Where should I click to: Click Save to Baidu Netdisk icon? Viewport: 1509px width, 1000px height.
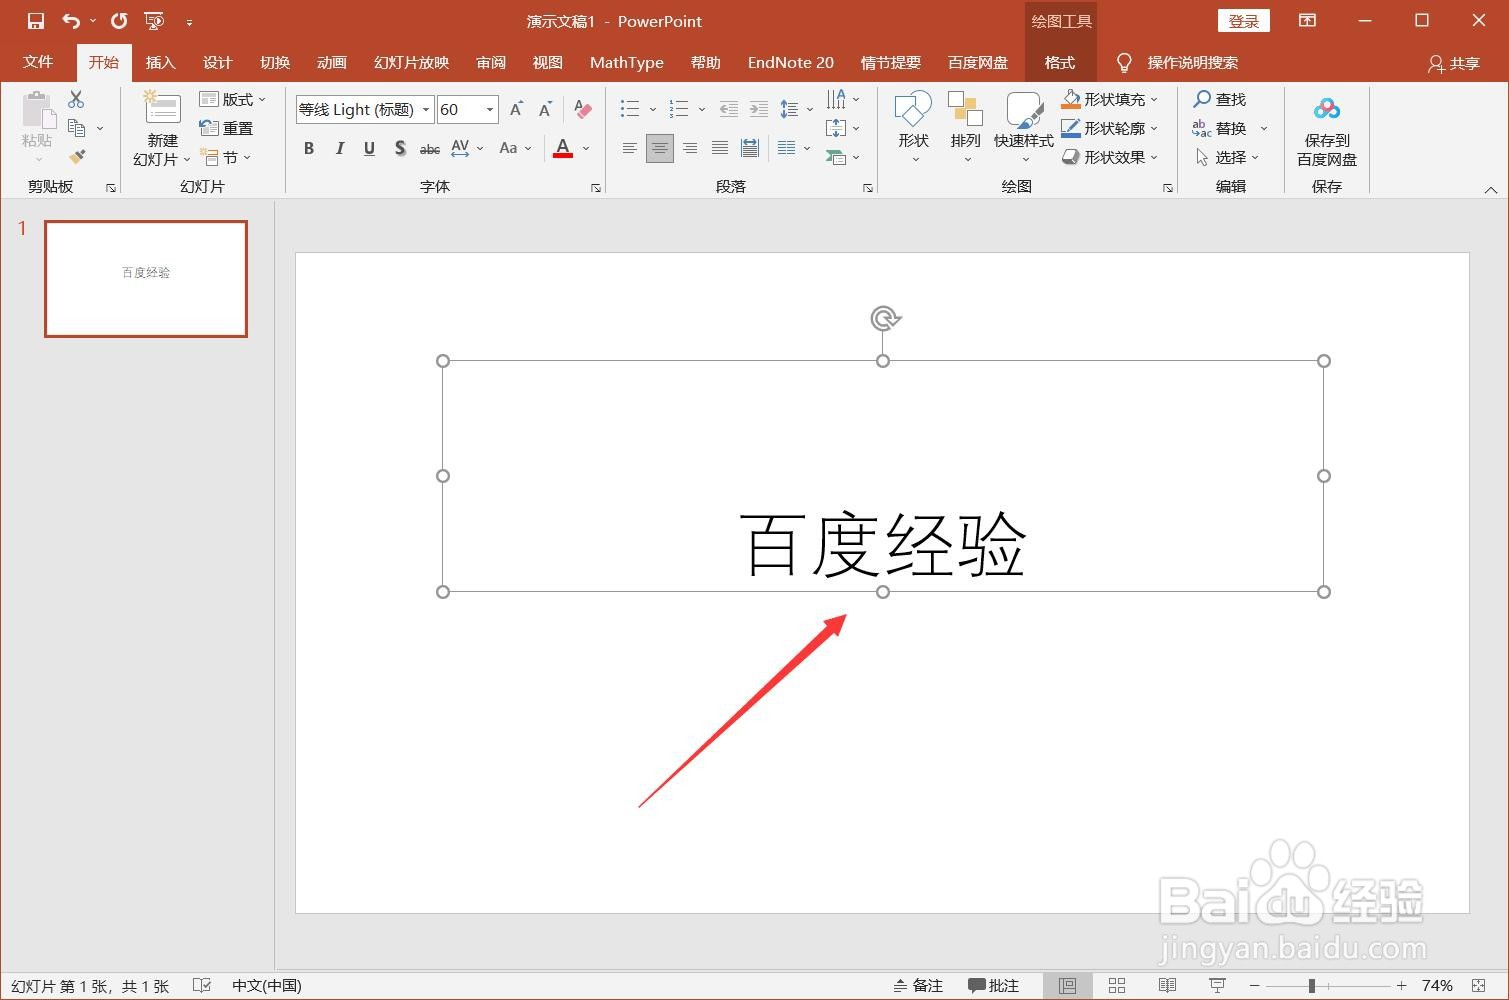tap(1327, 128)
